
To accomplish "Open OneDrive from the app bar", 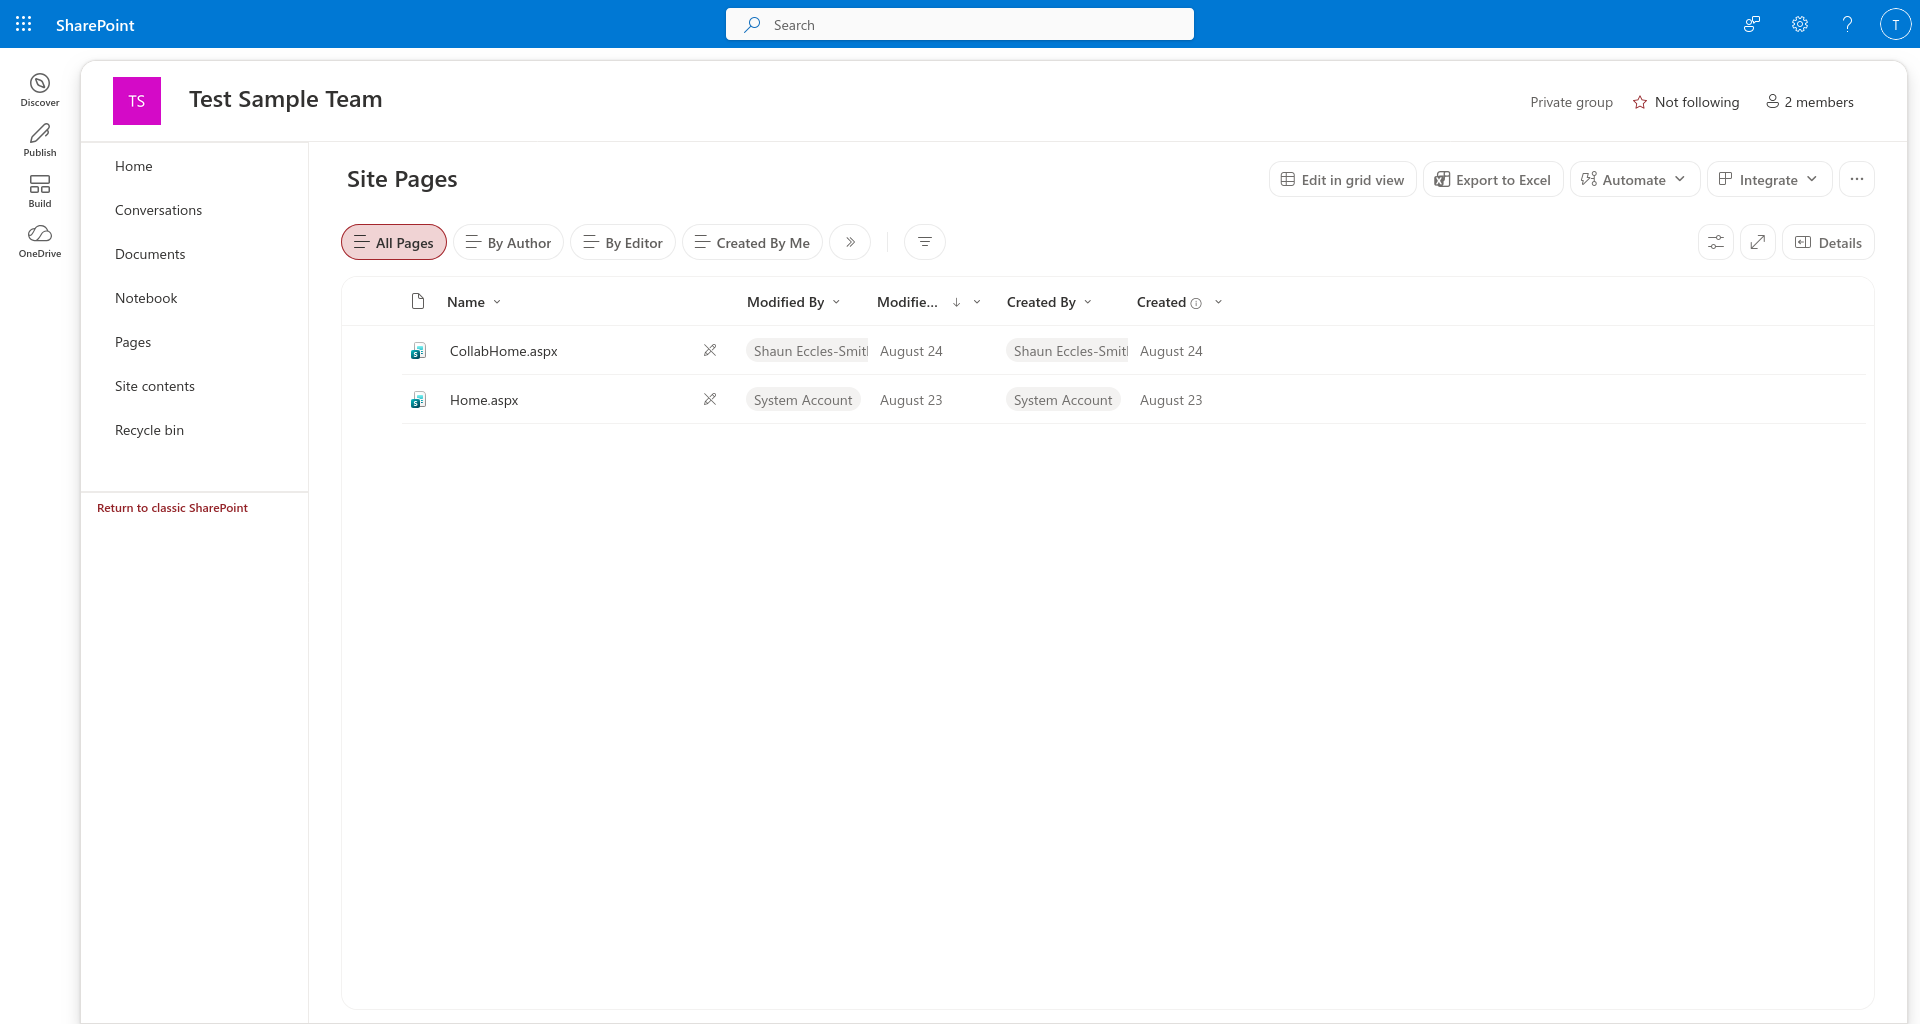I will tap(40, 241).
